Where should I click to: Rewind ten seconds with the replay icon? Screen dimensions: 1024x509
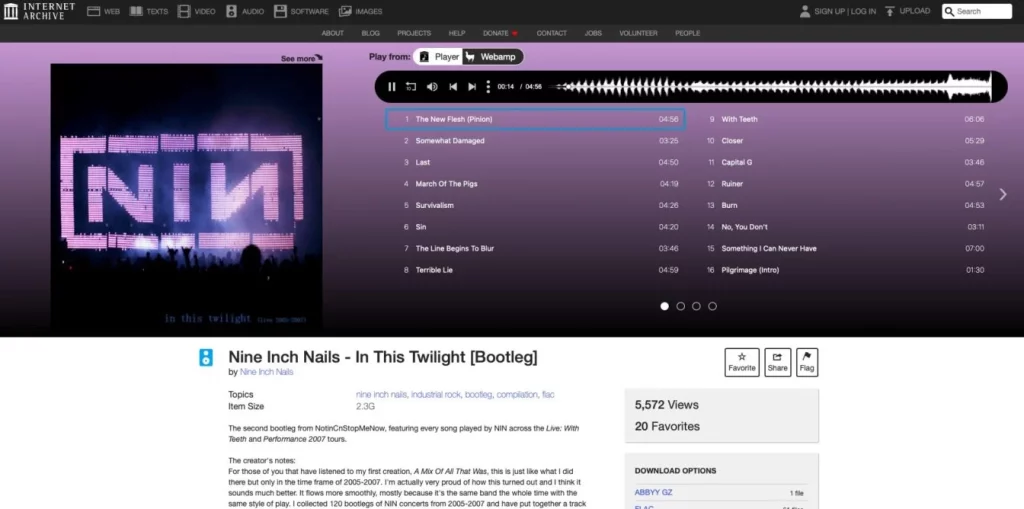click(411, 87)
